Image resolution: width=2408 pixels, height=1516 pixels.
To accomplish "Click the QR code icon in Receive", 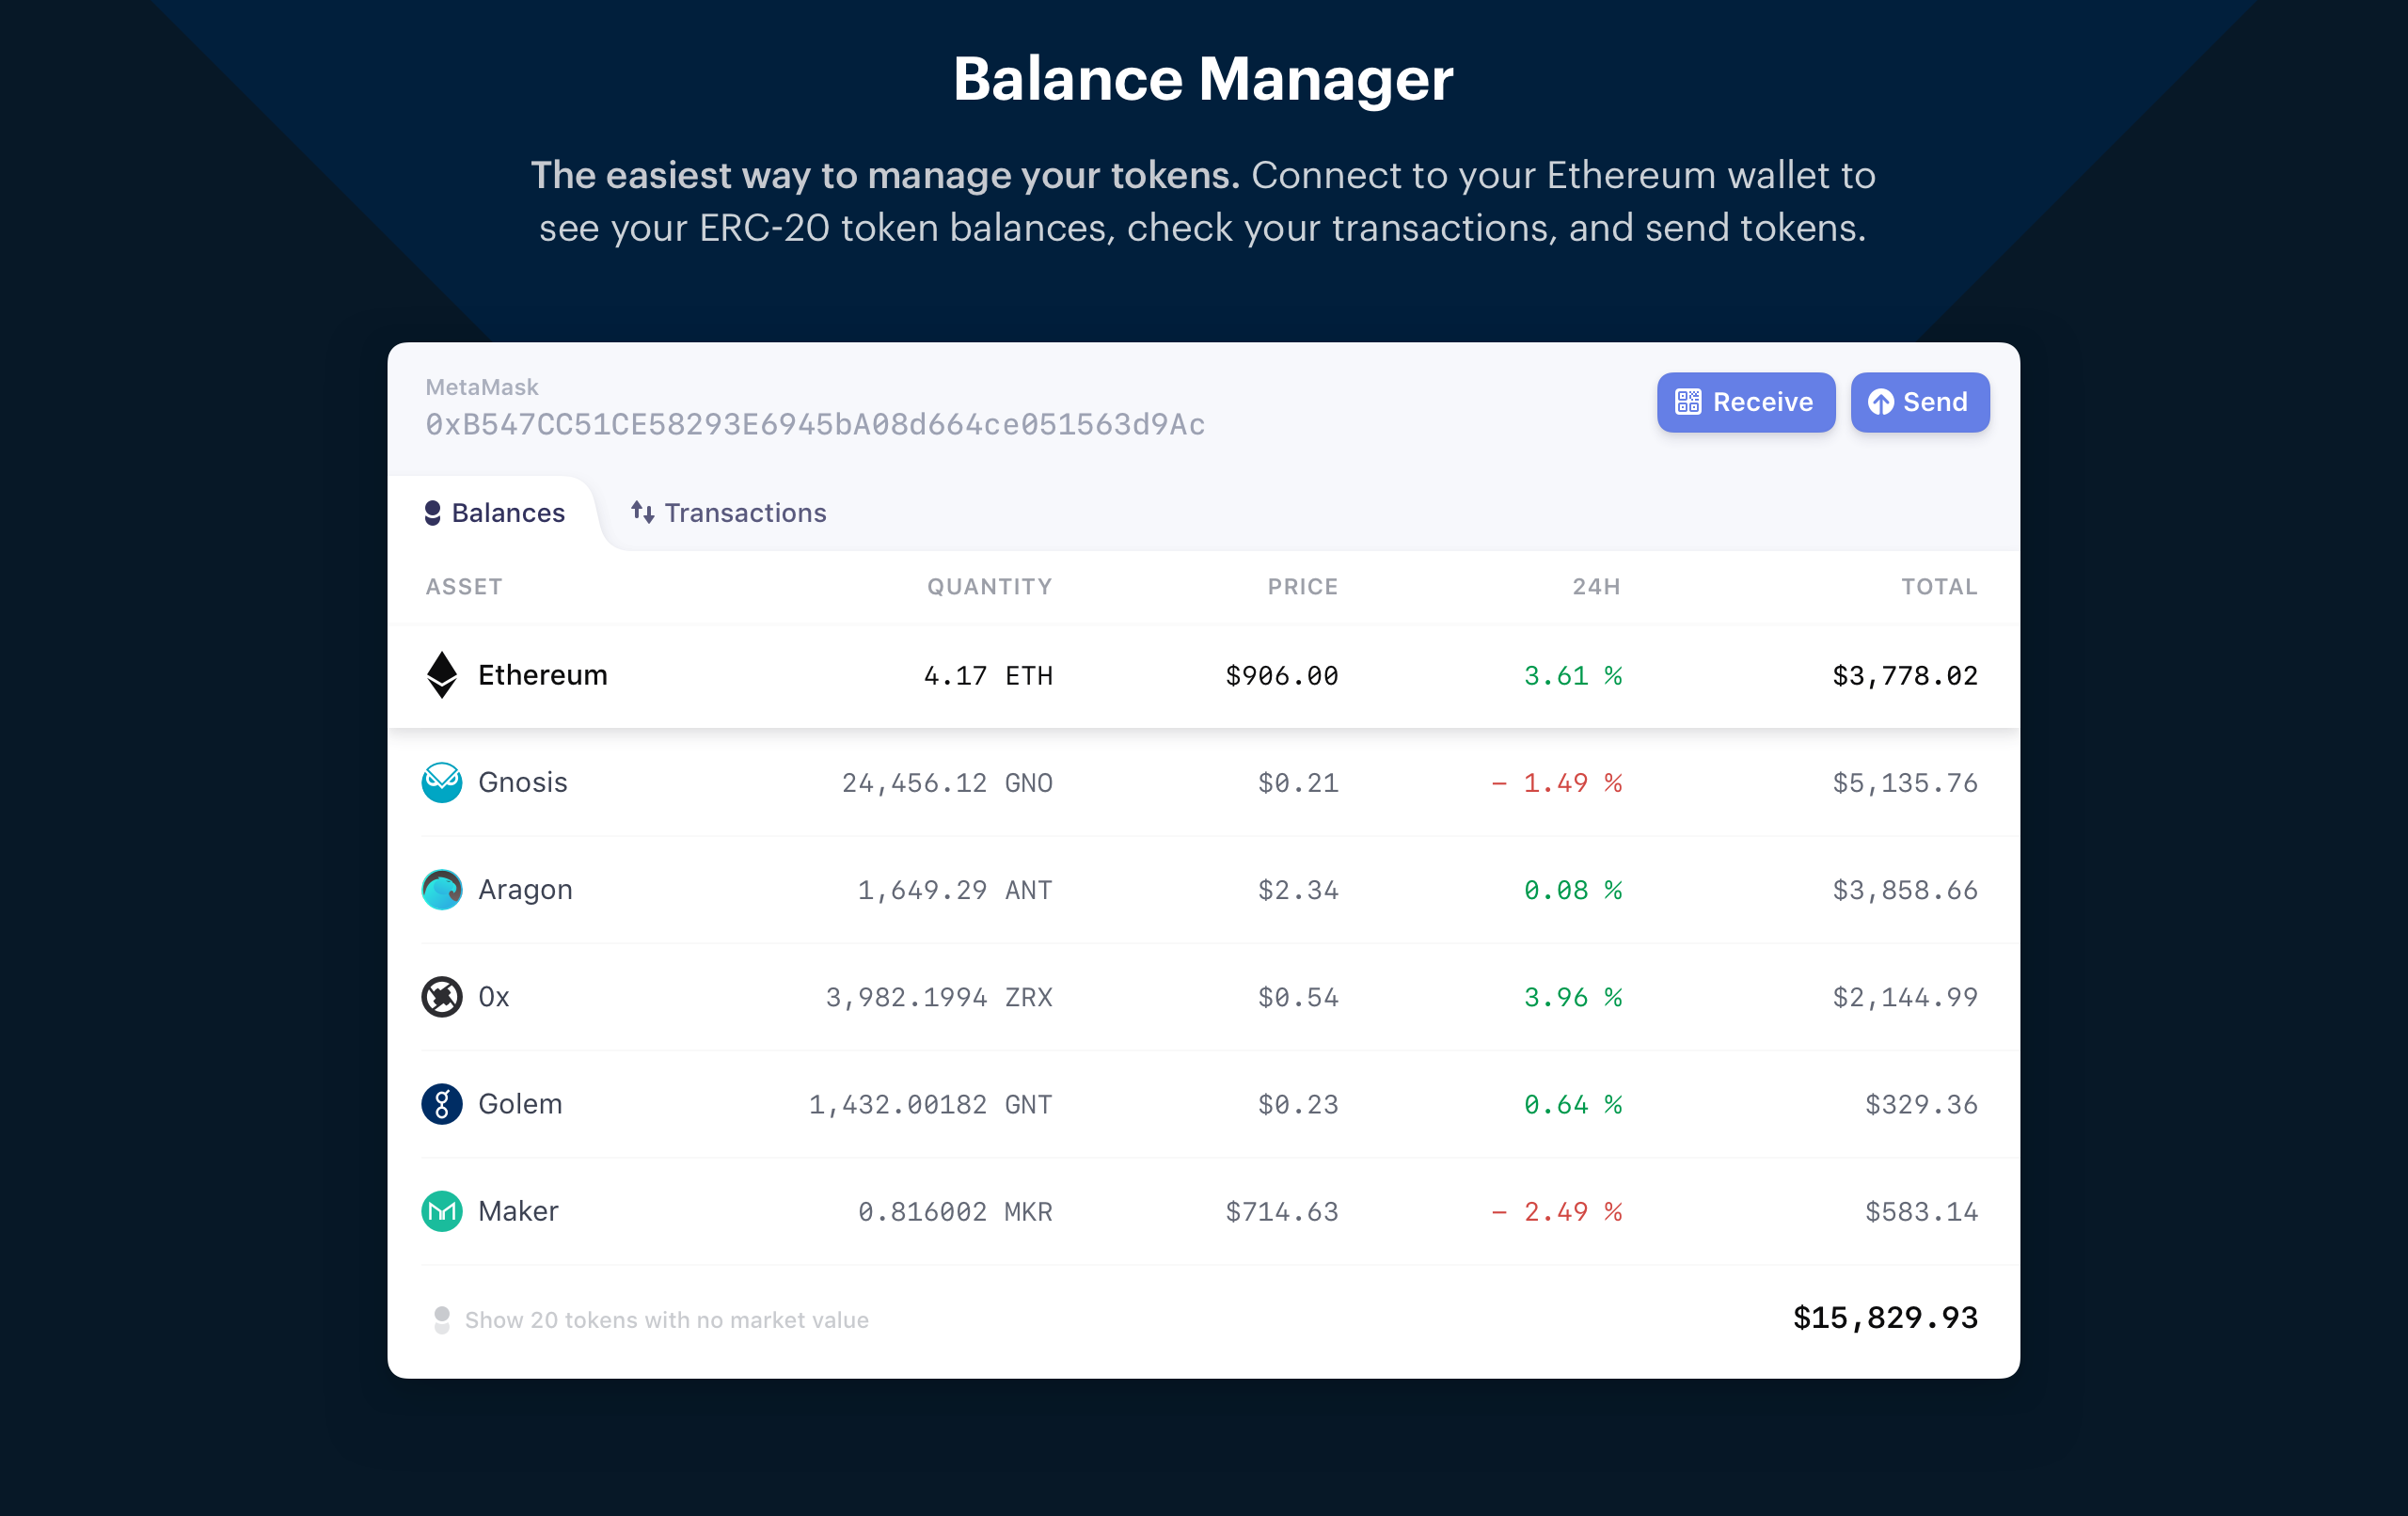I will [x=1688, y=402].
